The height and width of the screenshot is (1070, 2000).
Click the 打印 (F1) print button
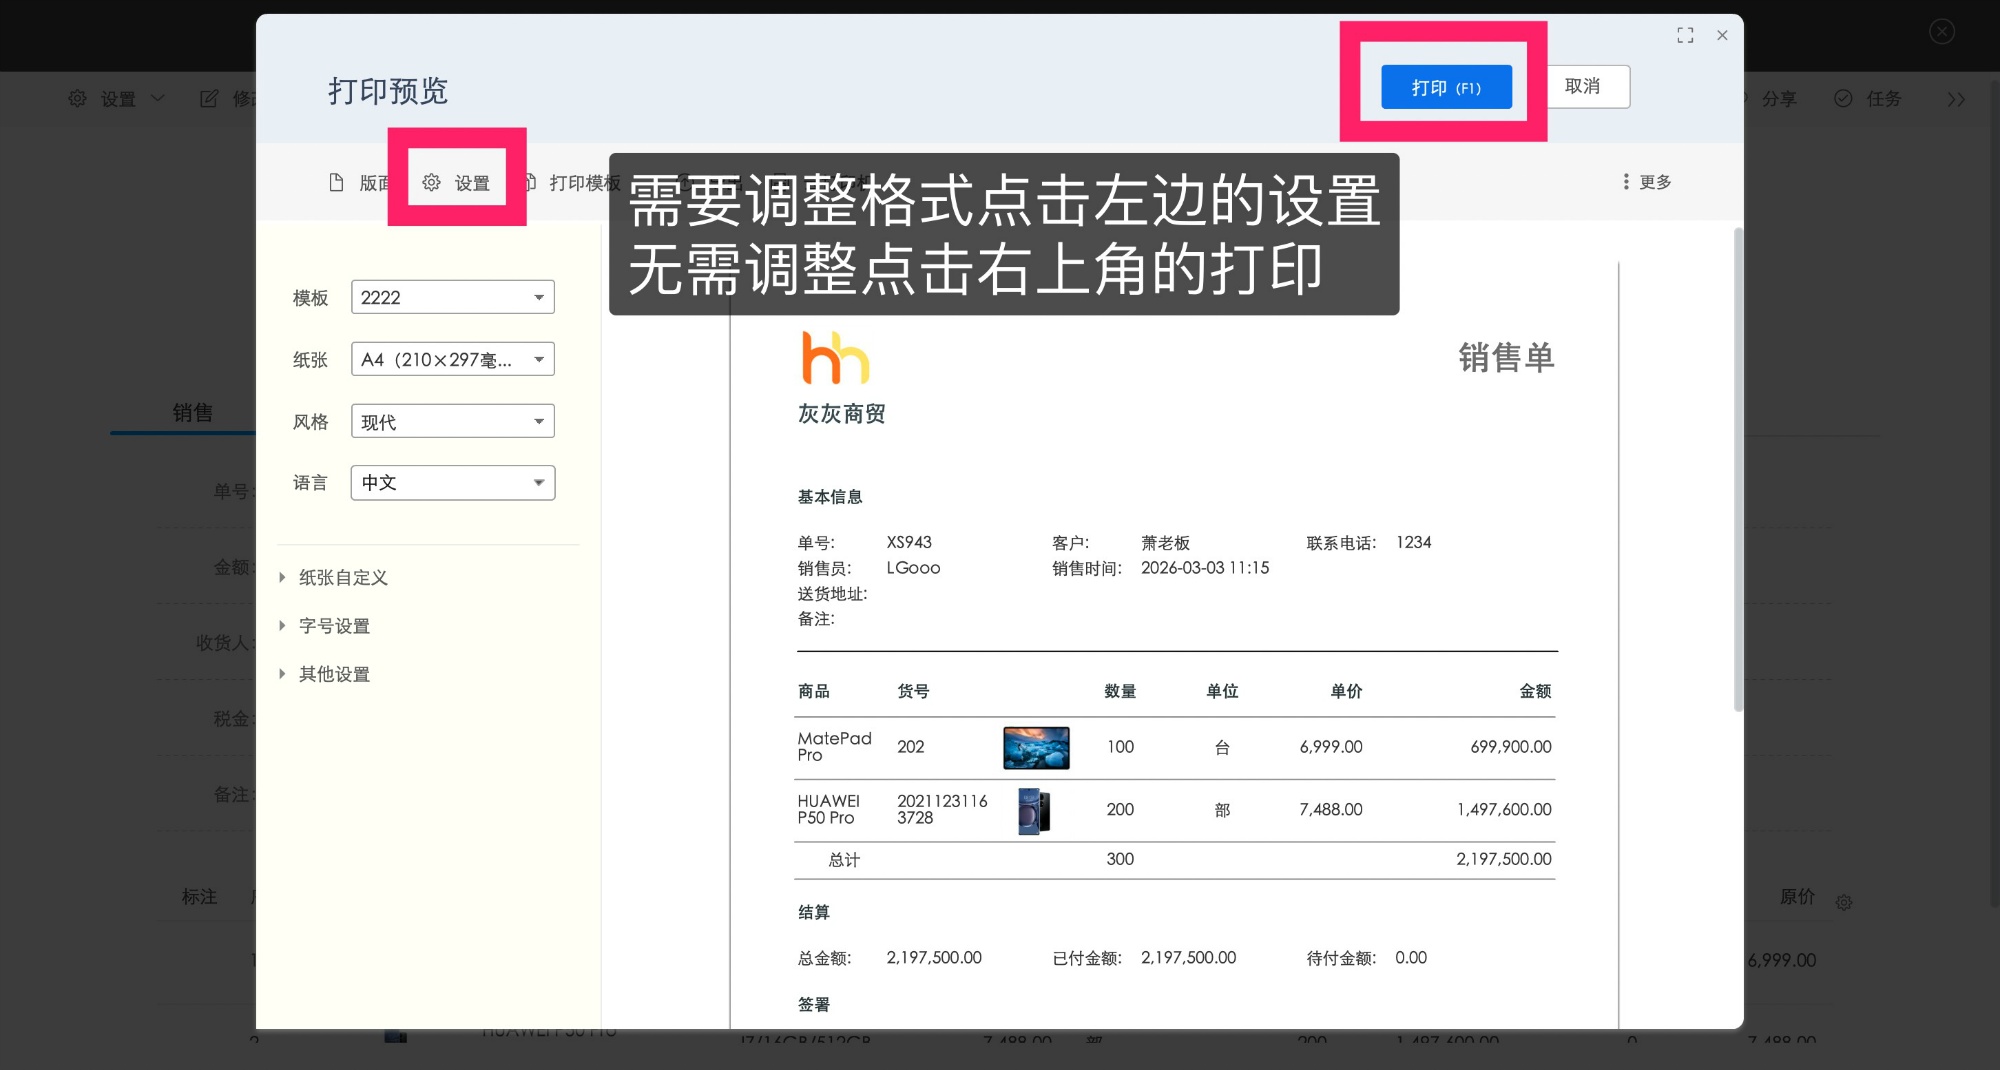1445,86
